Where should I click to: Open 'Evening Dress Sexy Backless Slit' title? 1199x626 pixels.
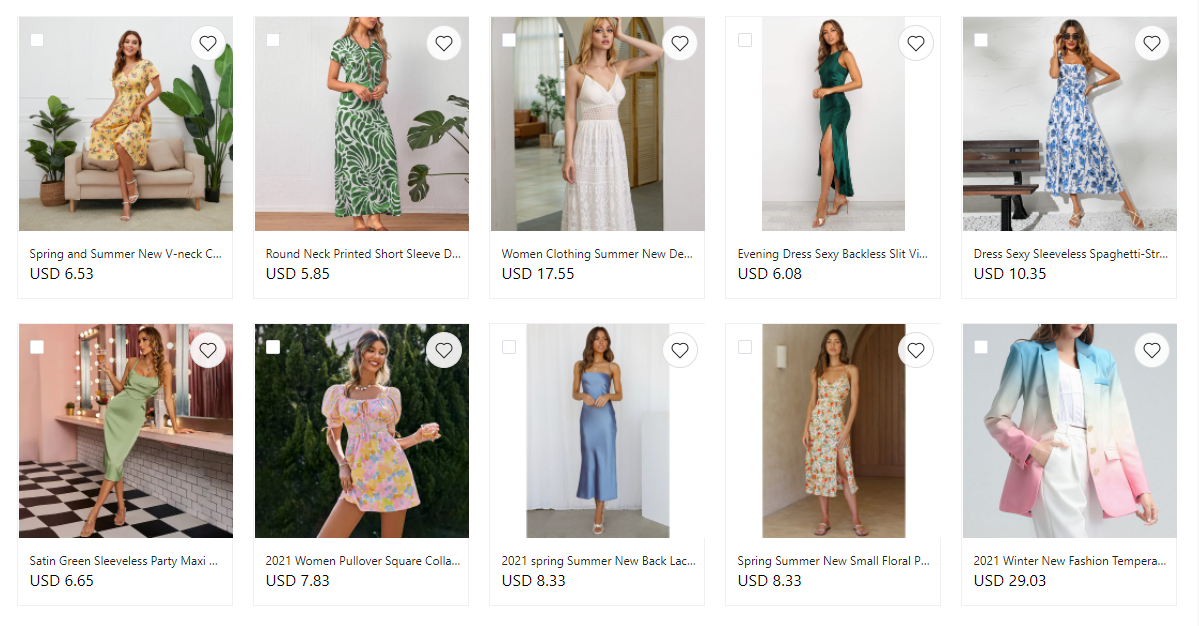pyautogui.click(x=833, y=254)
